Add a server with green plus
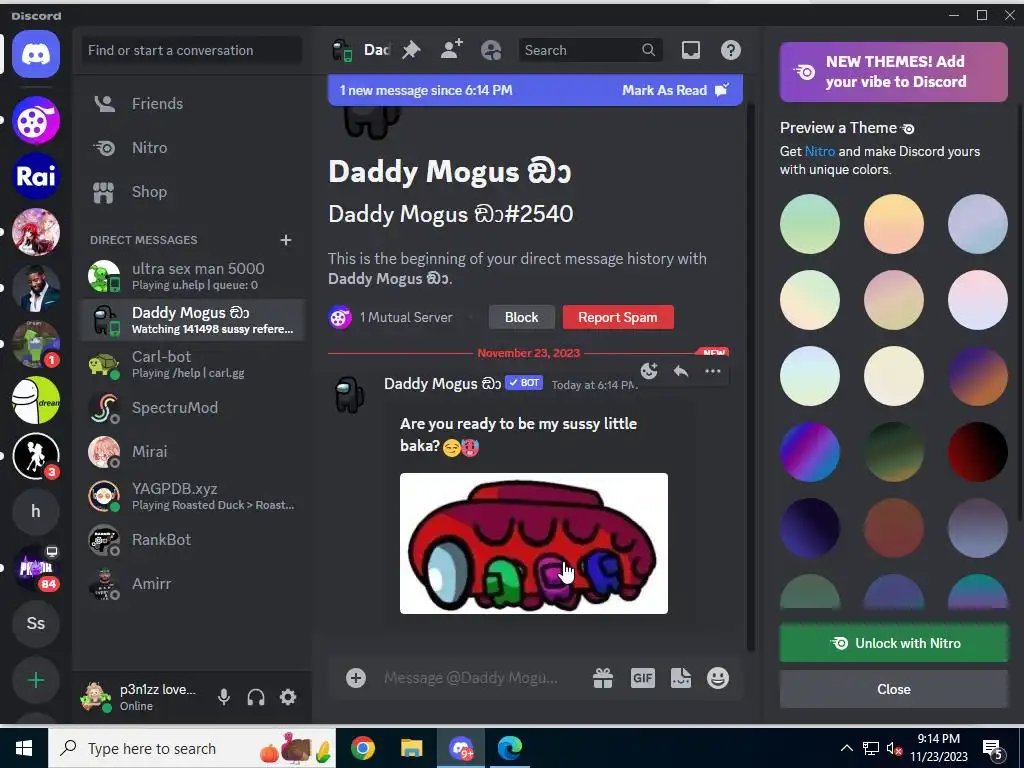Viewport: 1024px width, 768px height. click(36, 680)
